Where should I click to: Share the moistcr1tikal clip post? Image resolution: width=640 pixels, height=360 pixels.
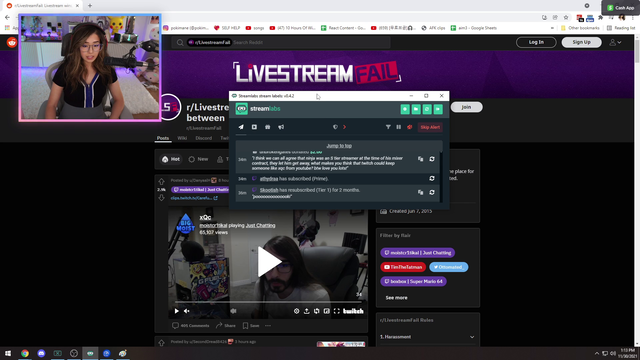226,326
